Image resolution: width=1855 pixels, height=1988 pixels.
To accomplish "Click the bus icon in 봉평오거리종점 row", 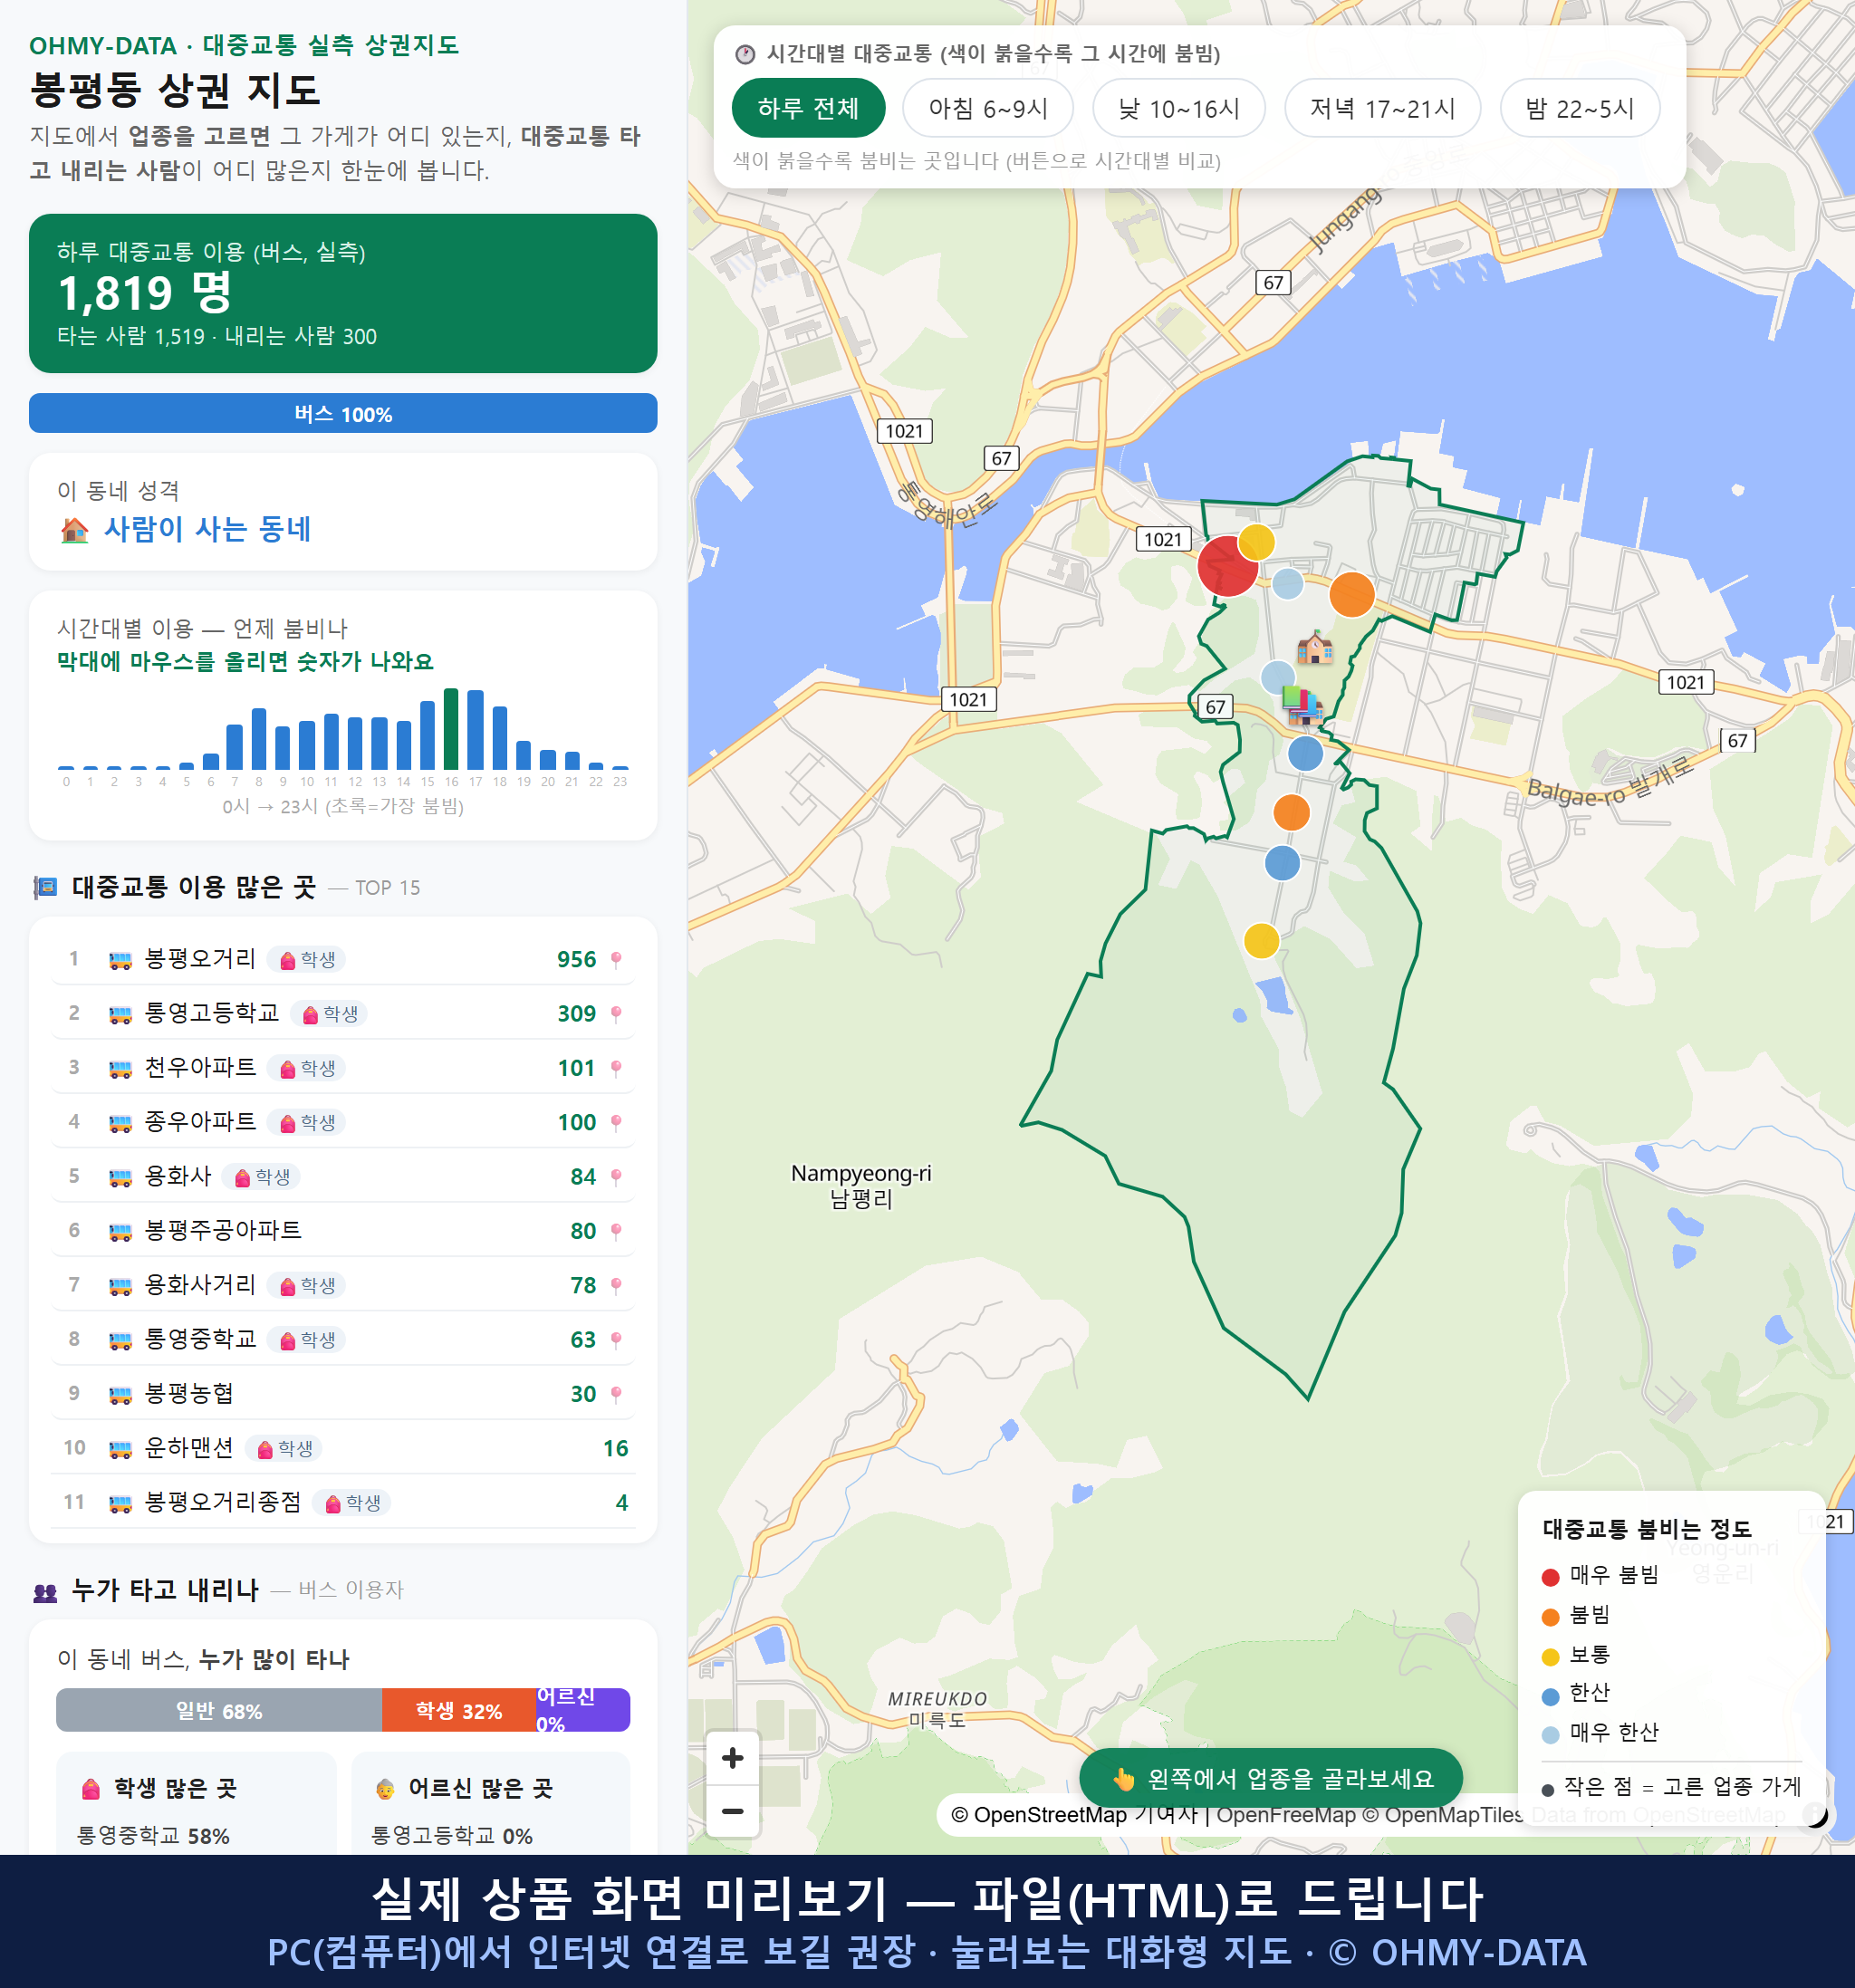I will (120, 1503).
